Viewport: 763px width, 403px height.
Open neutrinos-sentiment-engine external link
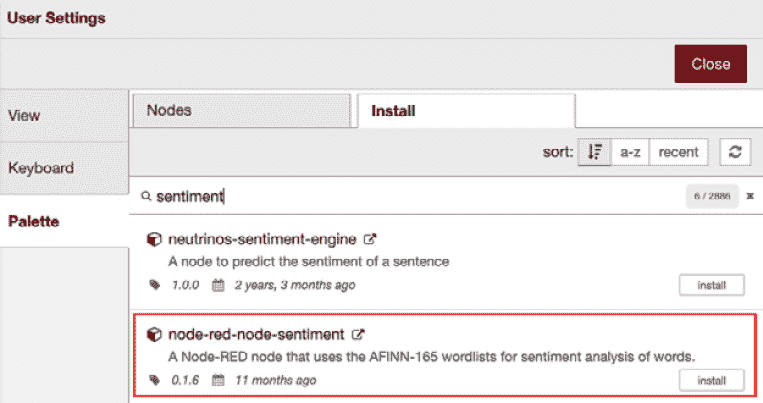pyautogui.click(x=370, y=239)
